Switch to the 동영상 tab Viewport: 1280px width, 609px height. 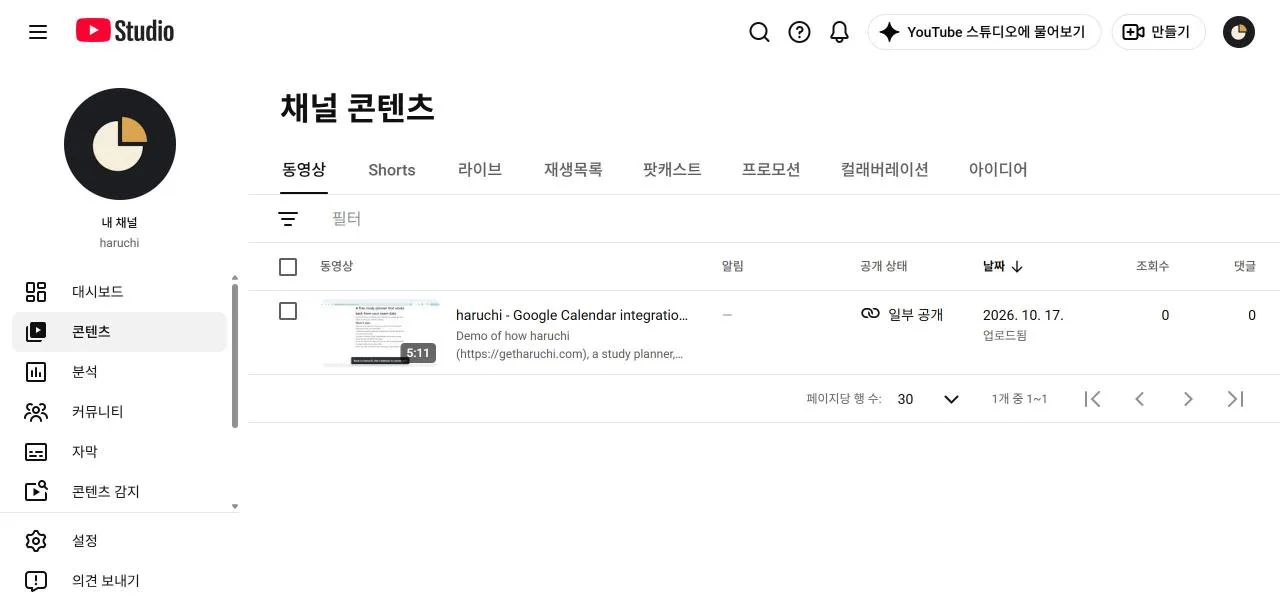pyautogui.click(x=304, y=170)
